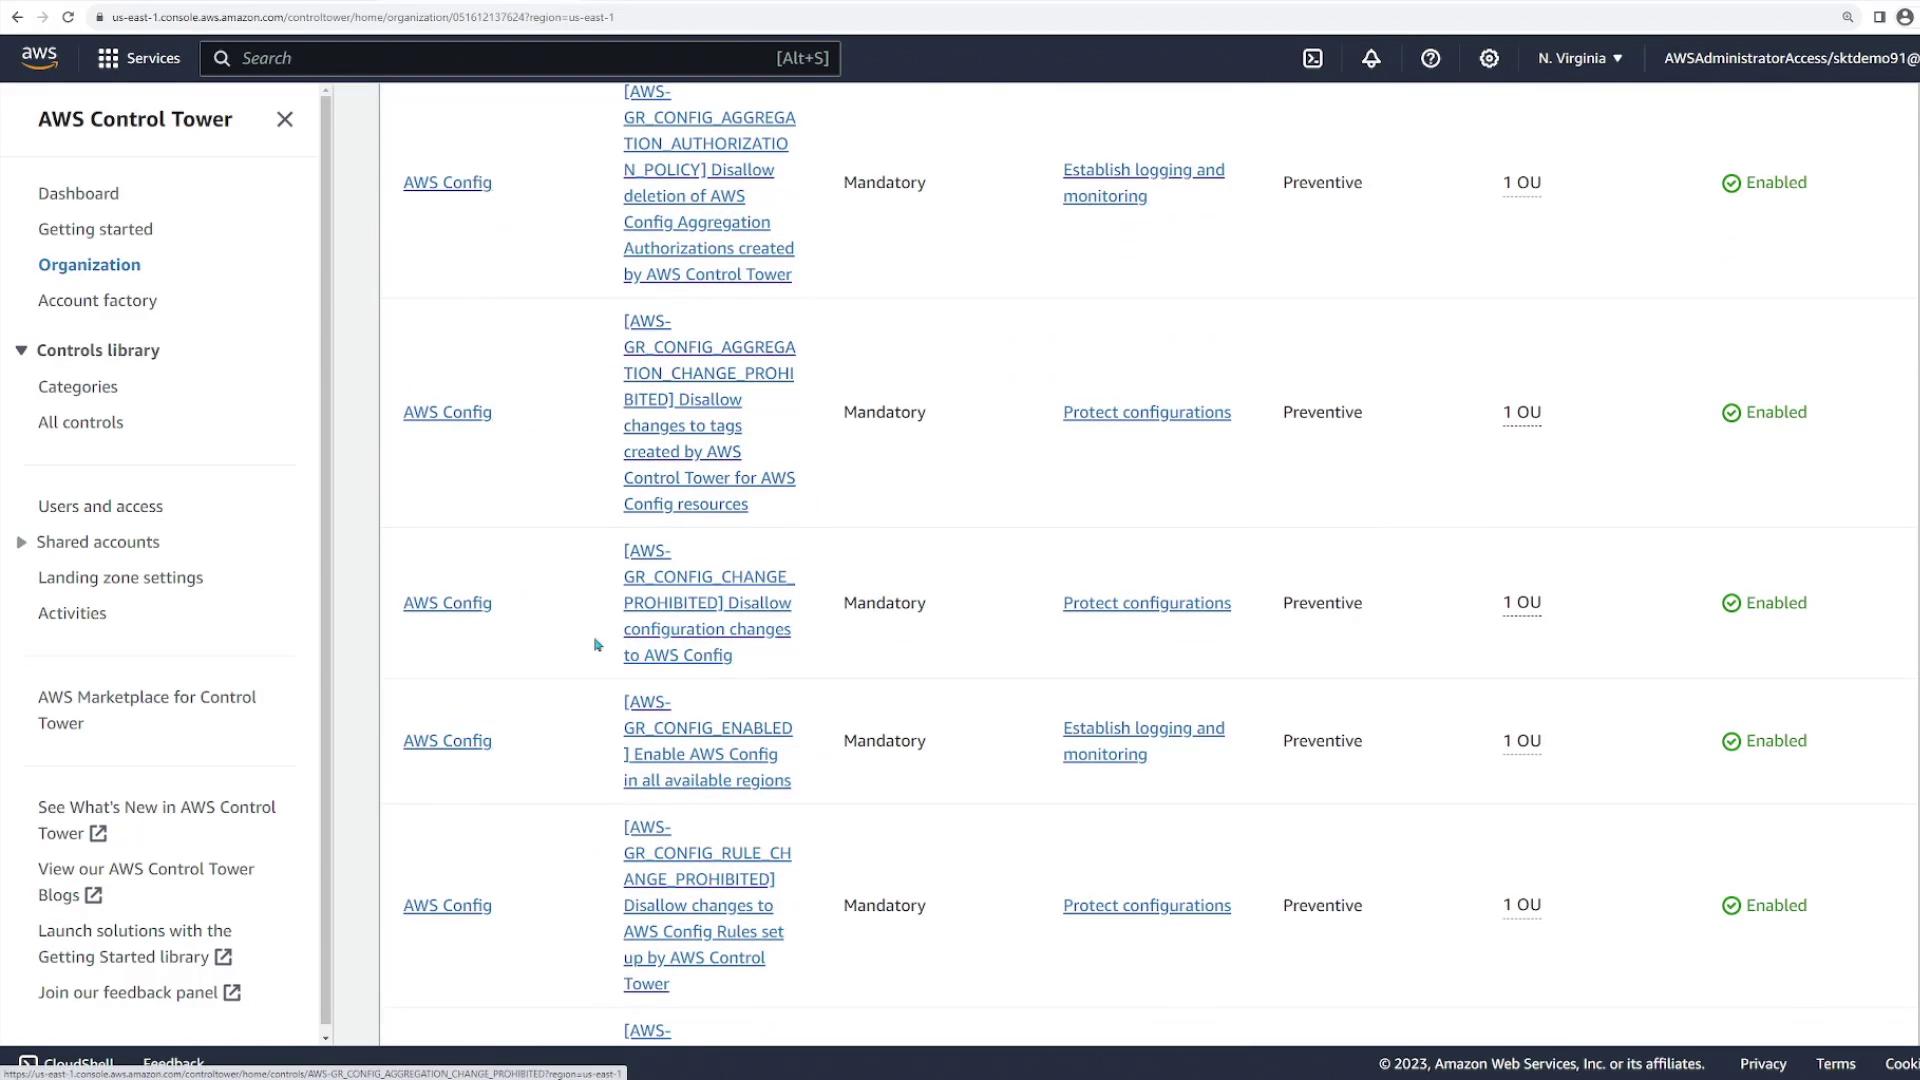Open the settings gear icon
The image size is (1920, 1080).
pyautogui.click(x=1489, y=59)
